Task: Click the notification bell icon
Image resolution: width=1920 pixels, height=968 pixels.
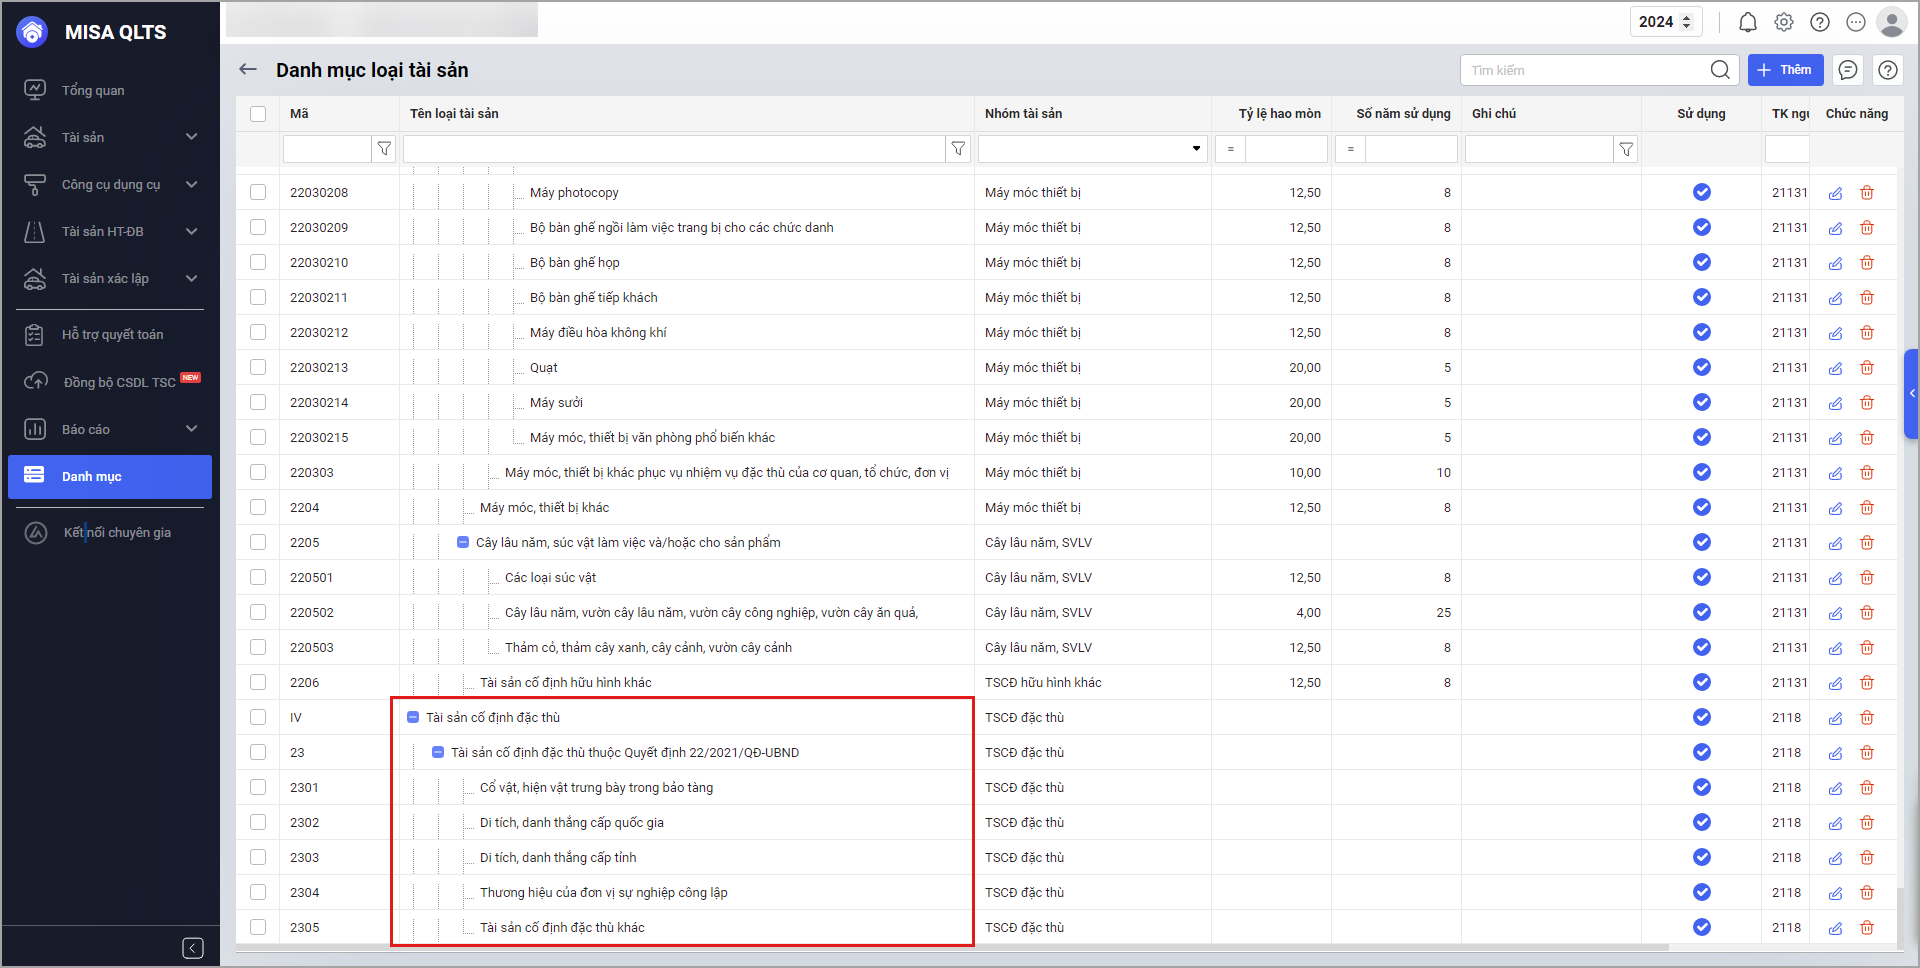Action: (1747, 22)
